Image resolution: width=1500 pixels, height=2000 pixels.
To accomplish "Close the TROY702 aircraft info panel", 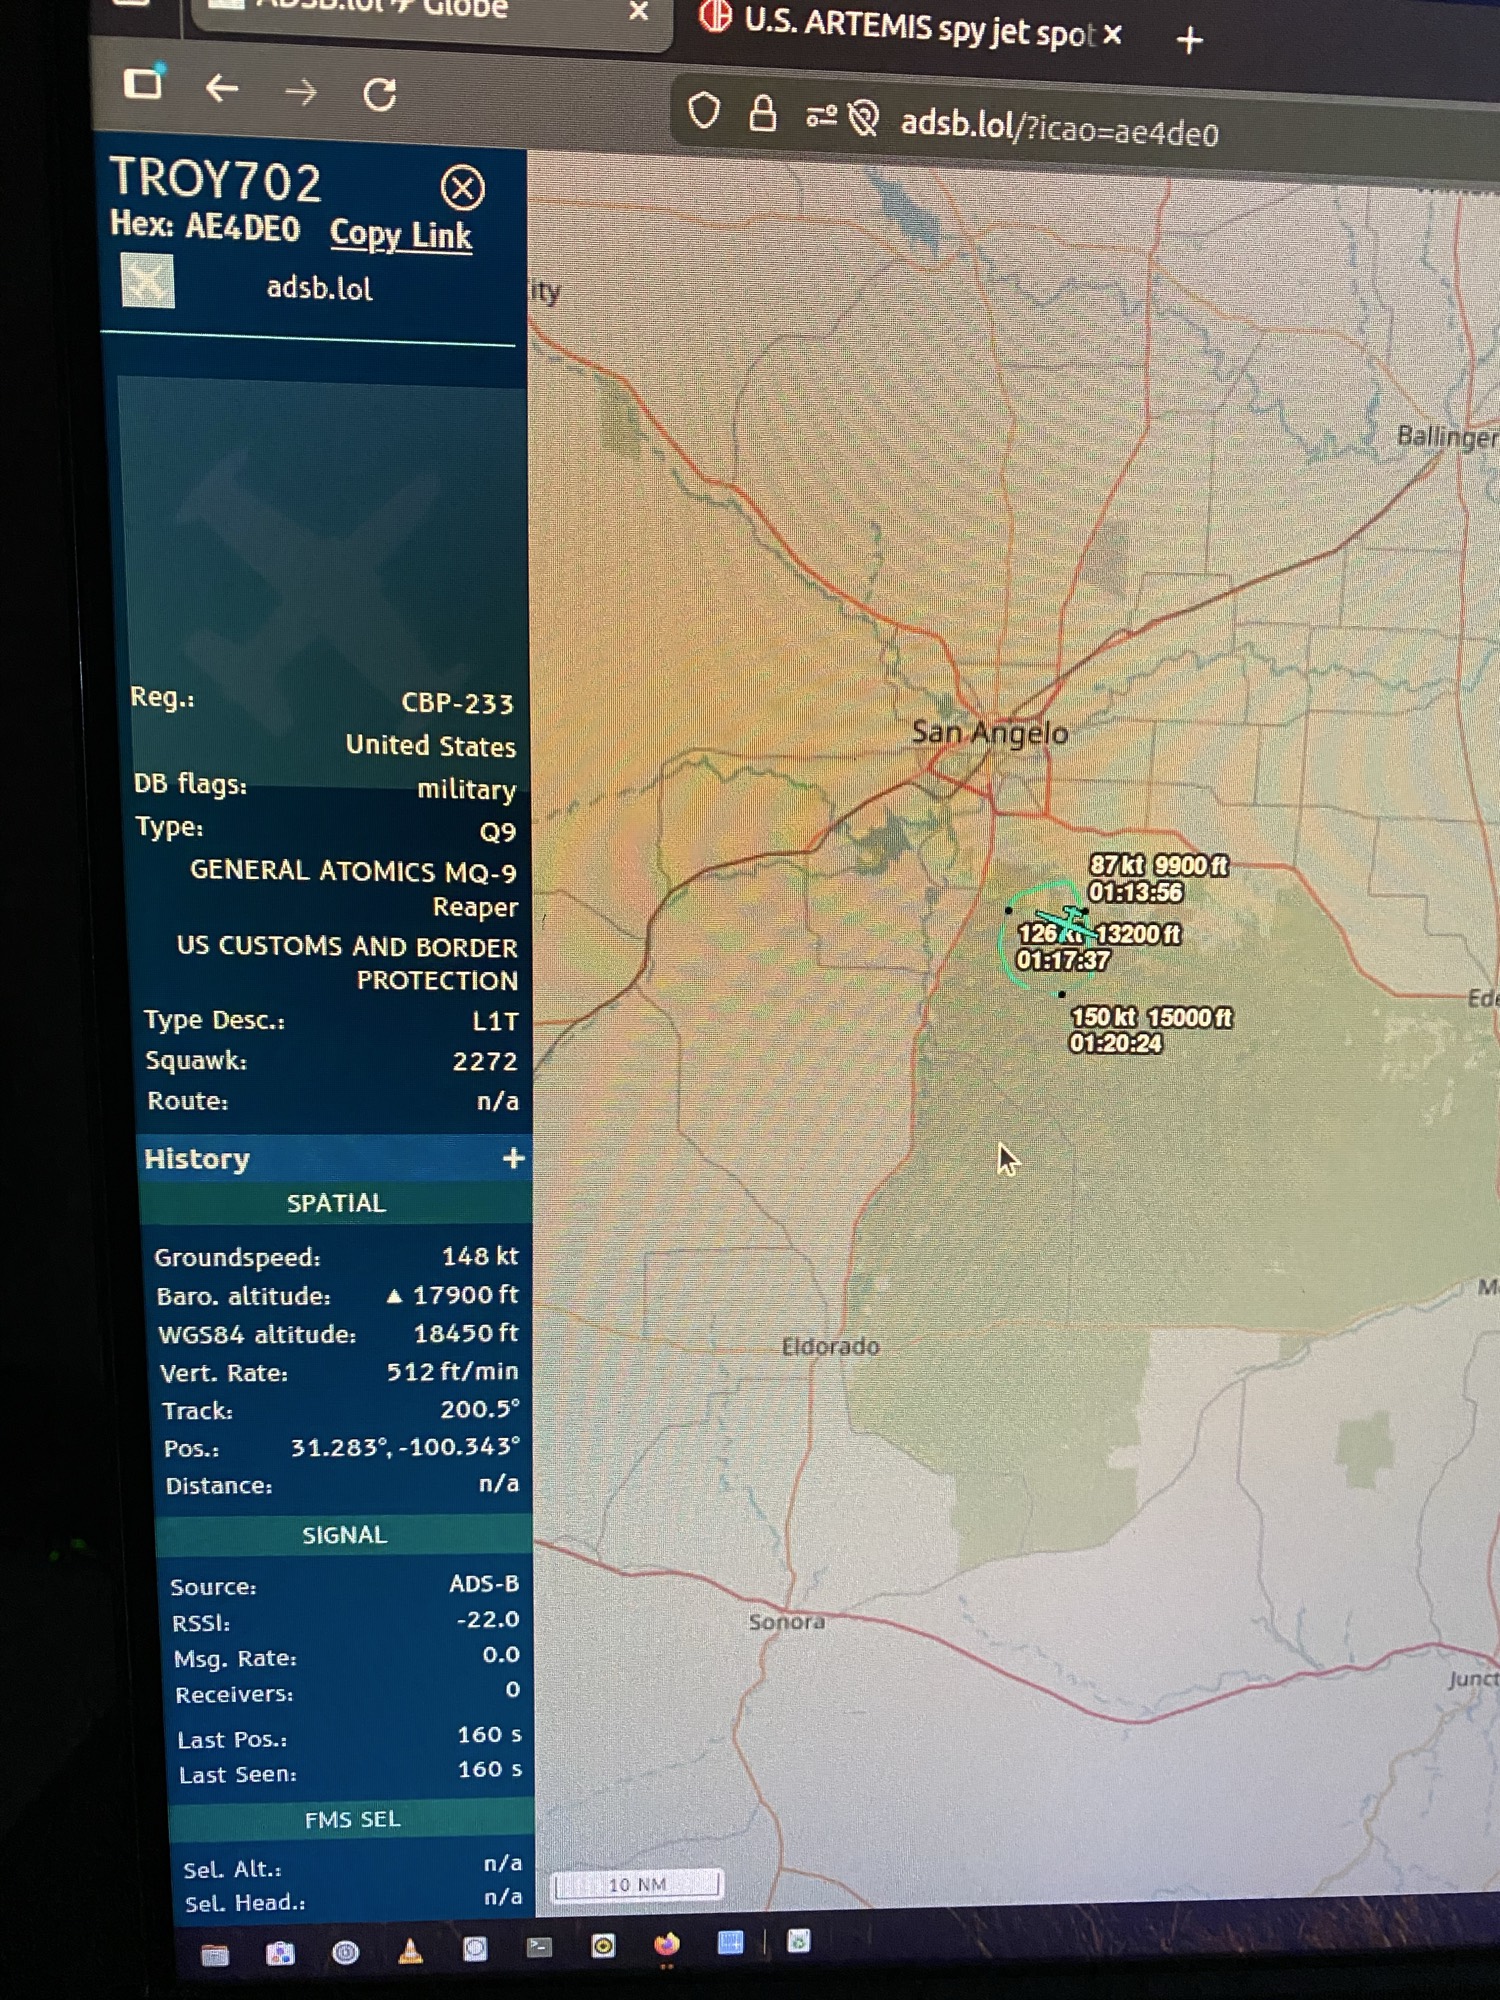I will pyautogui.click(x=462, y=188).
